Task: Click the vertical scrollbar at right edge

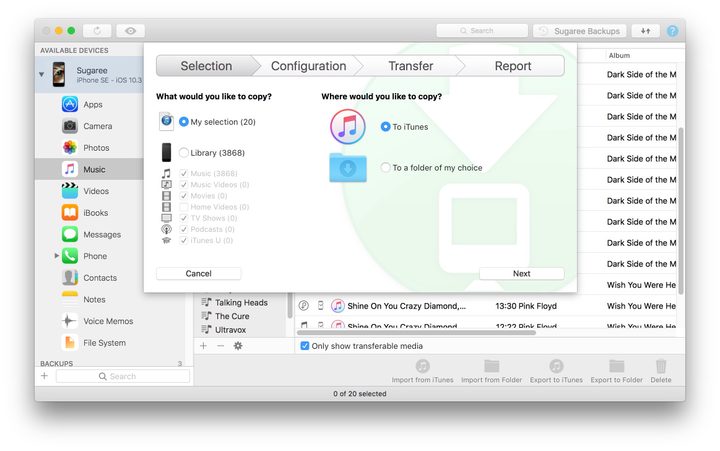Action: coord(681,211)
